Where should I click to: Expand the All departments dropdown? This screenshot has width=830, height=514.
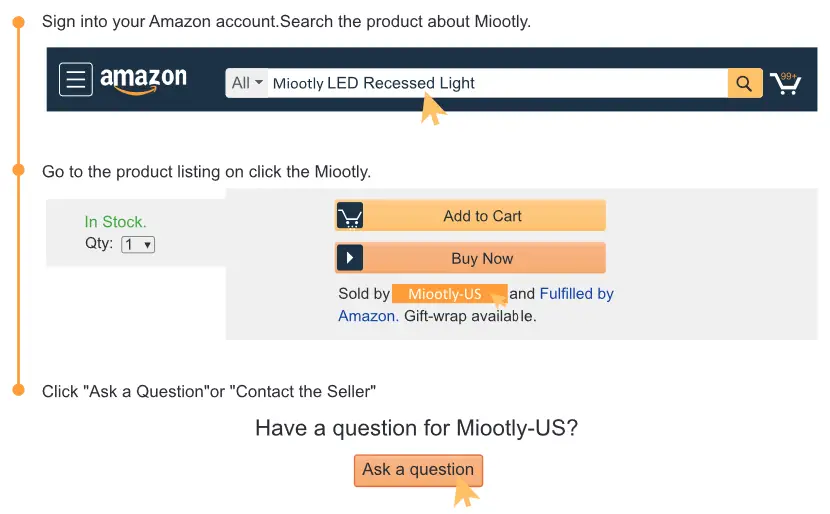tap(247, 83)
